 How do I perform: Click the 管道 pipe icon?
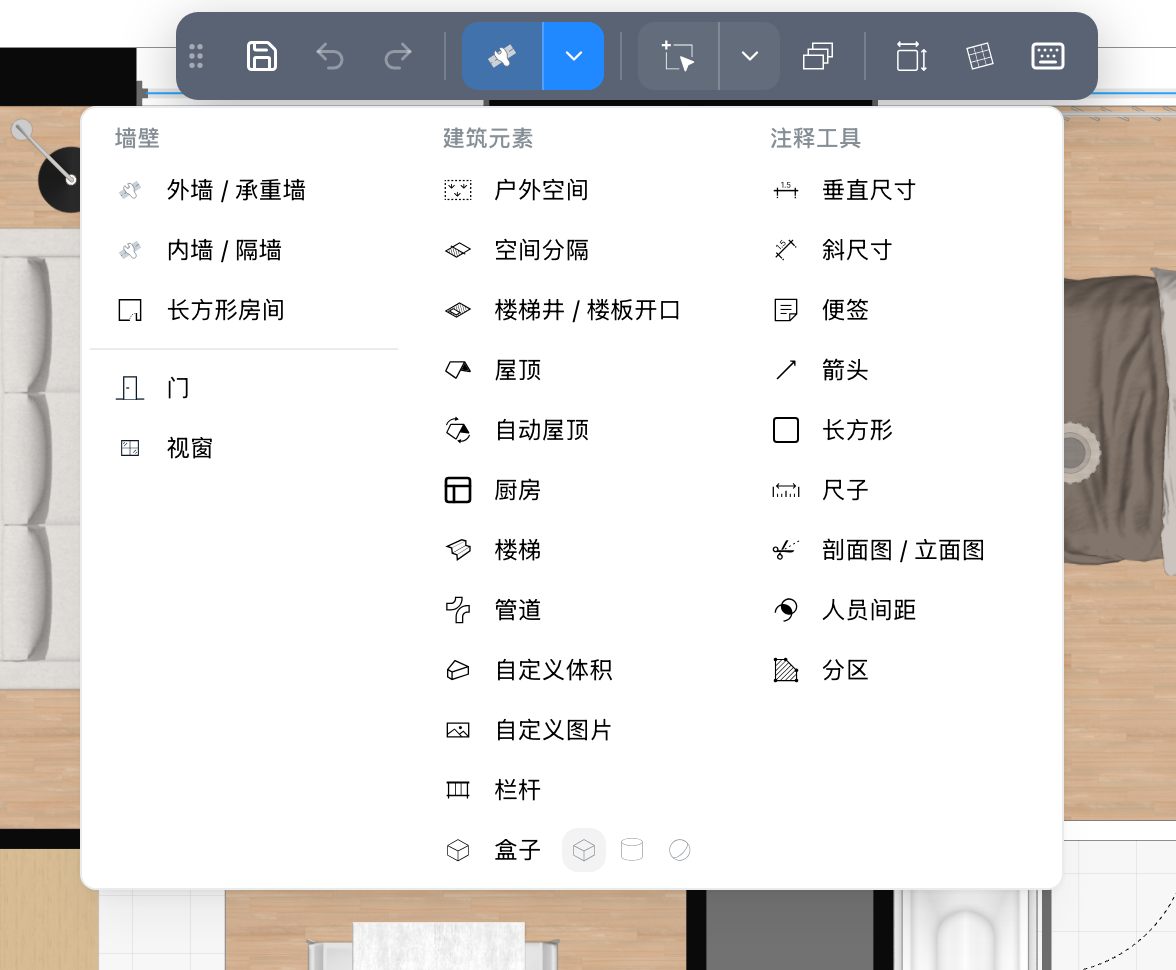click(x=458, y=610)
